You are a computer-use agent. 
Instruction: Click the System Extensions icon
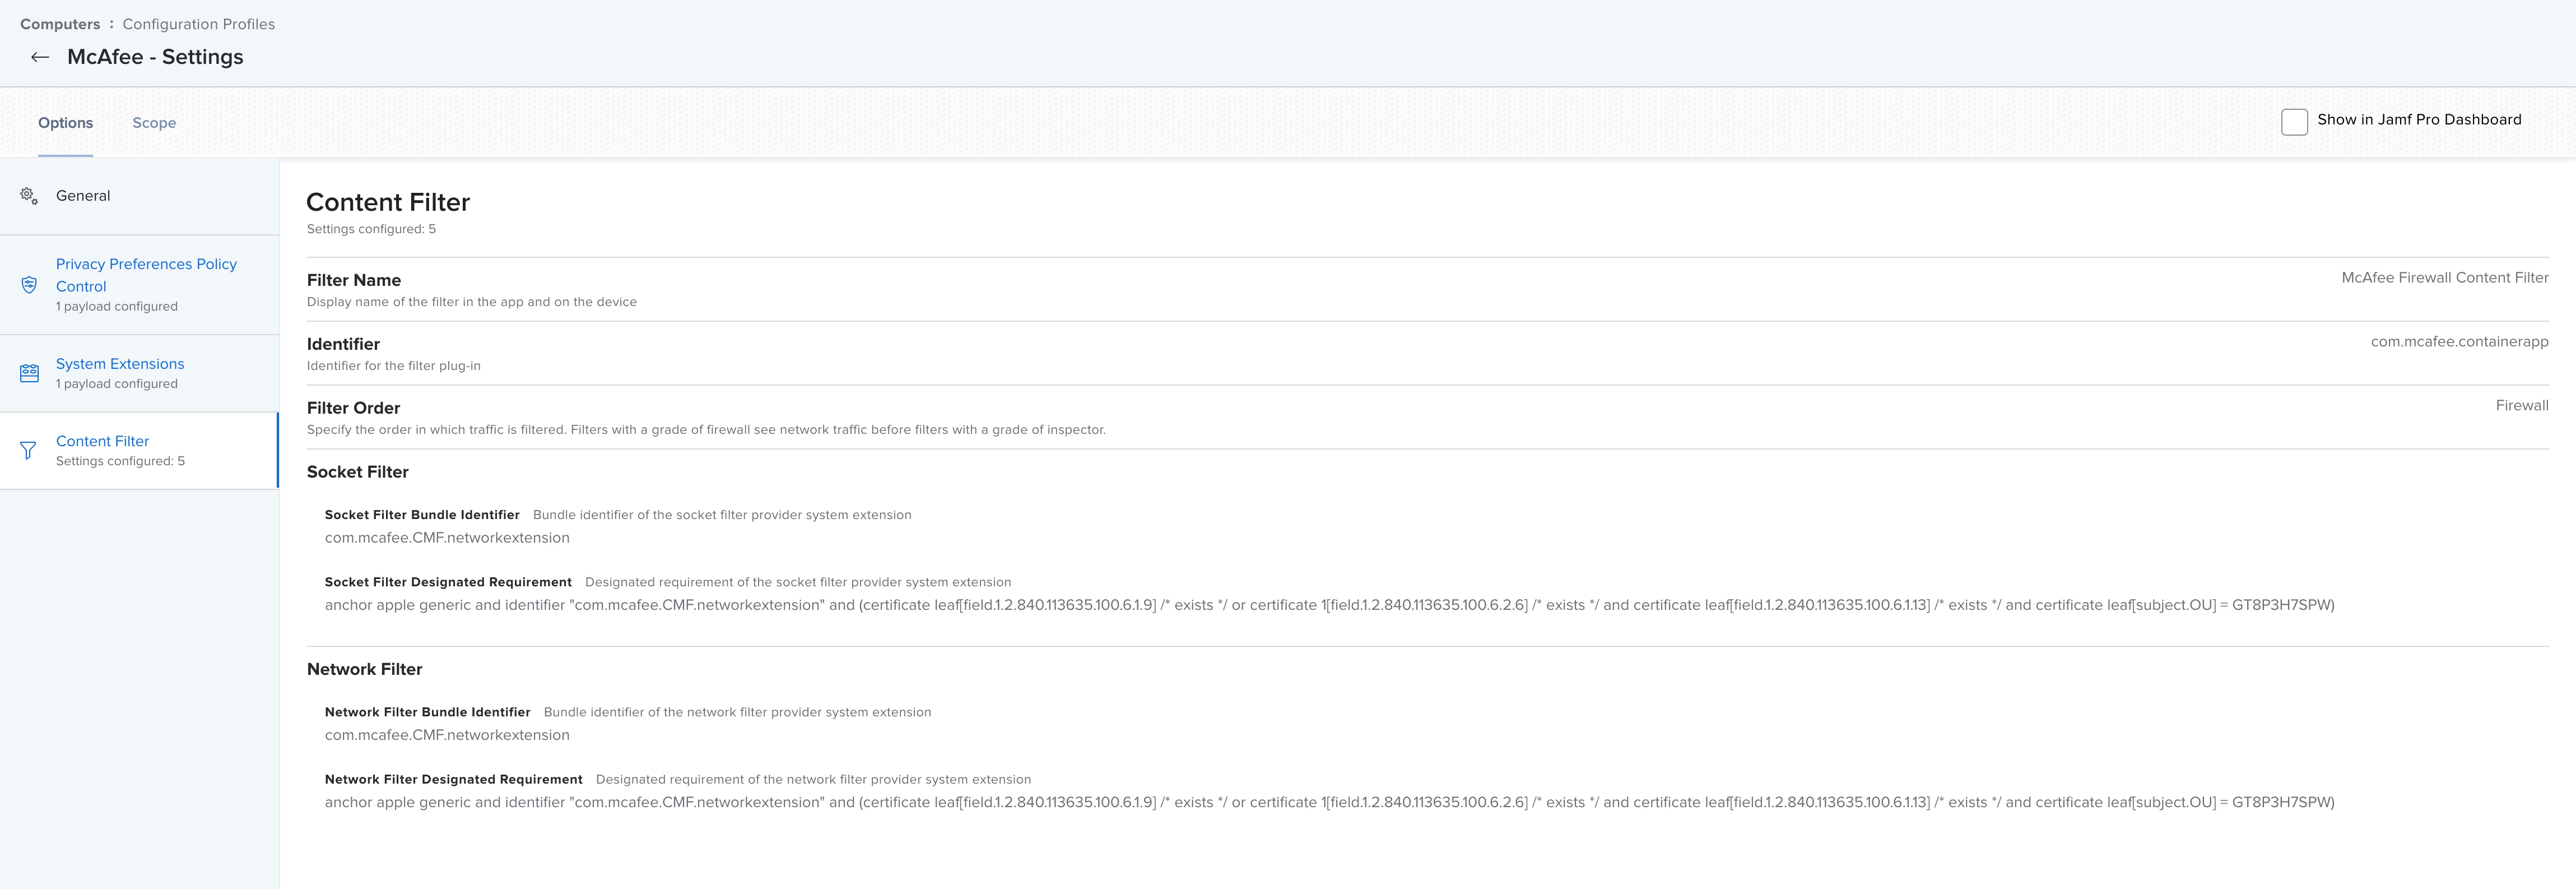[x=29, y=373]
